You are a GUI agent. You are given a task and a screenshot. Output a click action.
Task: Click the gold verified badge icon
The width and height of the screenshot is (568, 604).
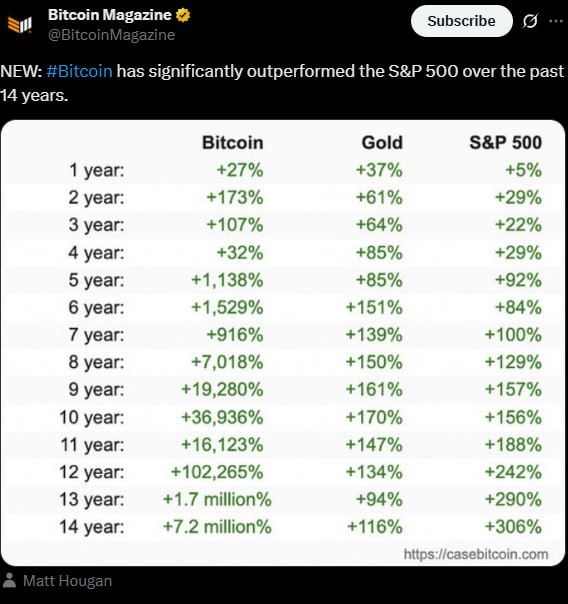[183, 15]
